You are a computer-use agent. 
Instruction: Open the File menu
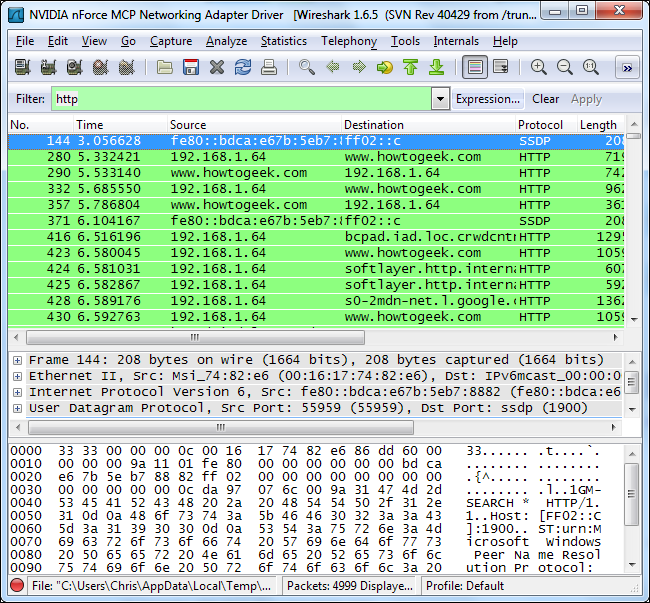(25, 41)
